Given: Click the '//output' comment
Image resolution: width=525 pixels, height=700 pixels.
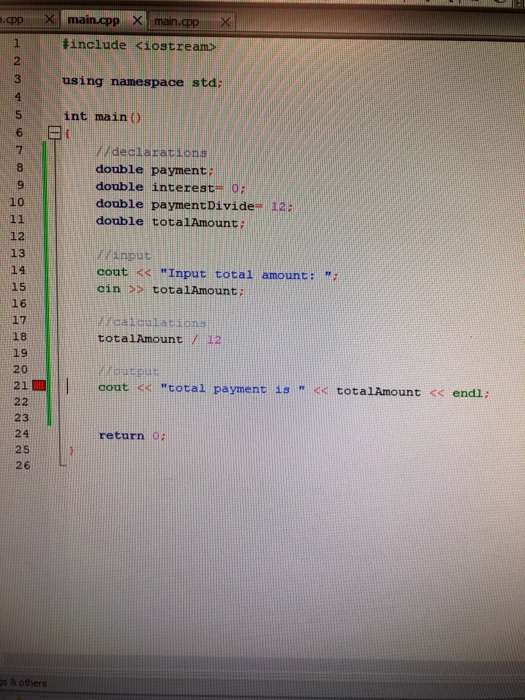Looking at the screenshot, I should coord(129,371).
